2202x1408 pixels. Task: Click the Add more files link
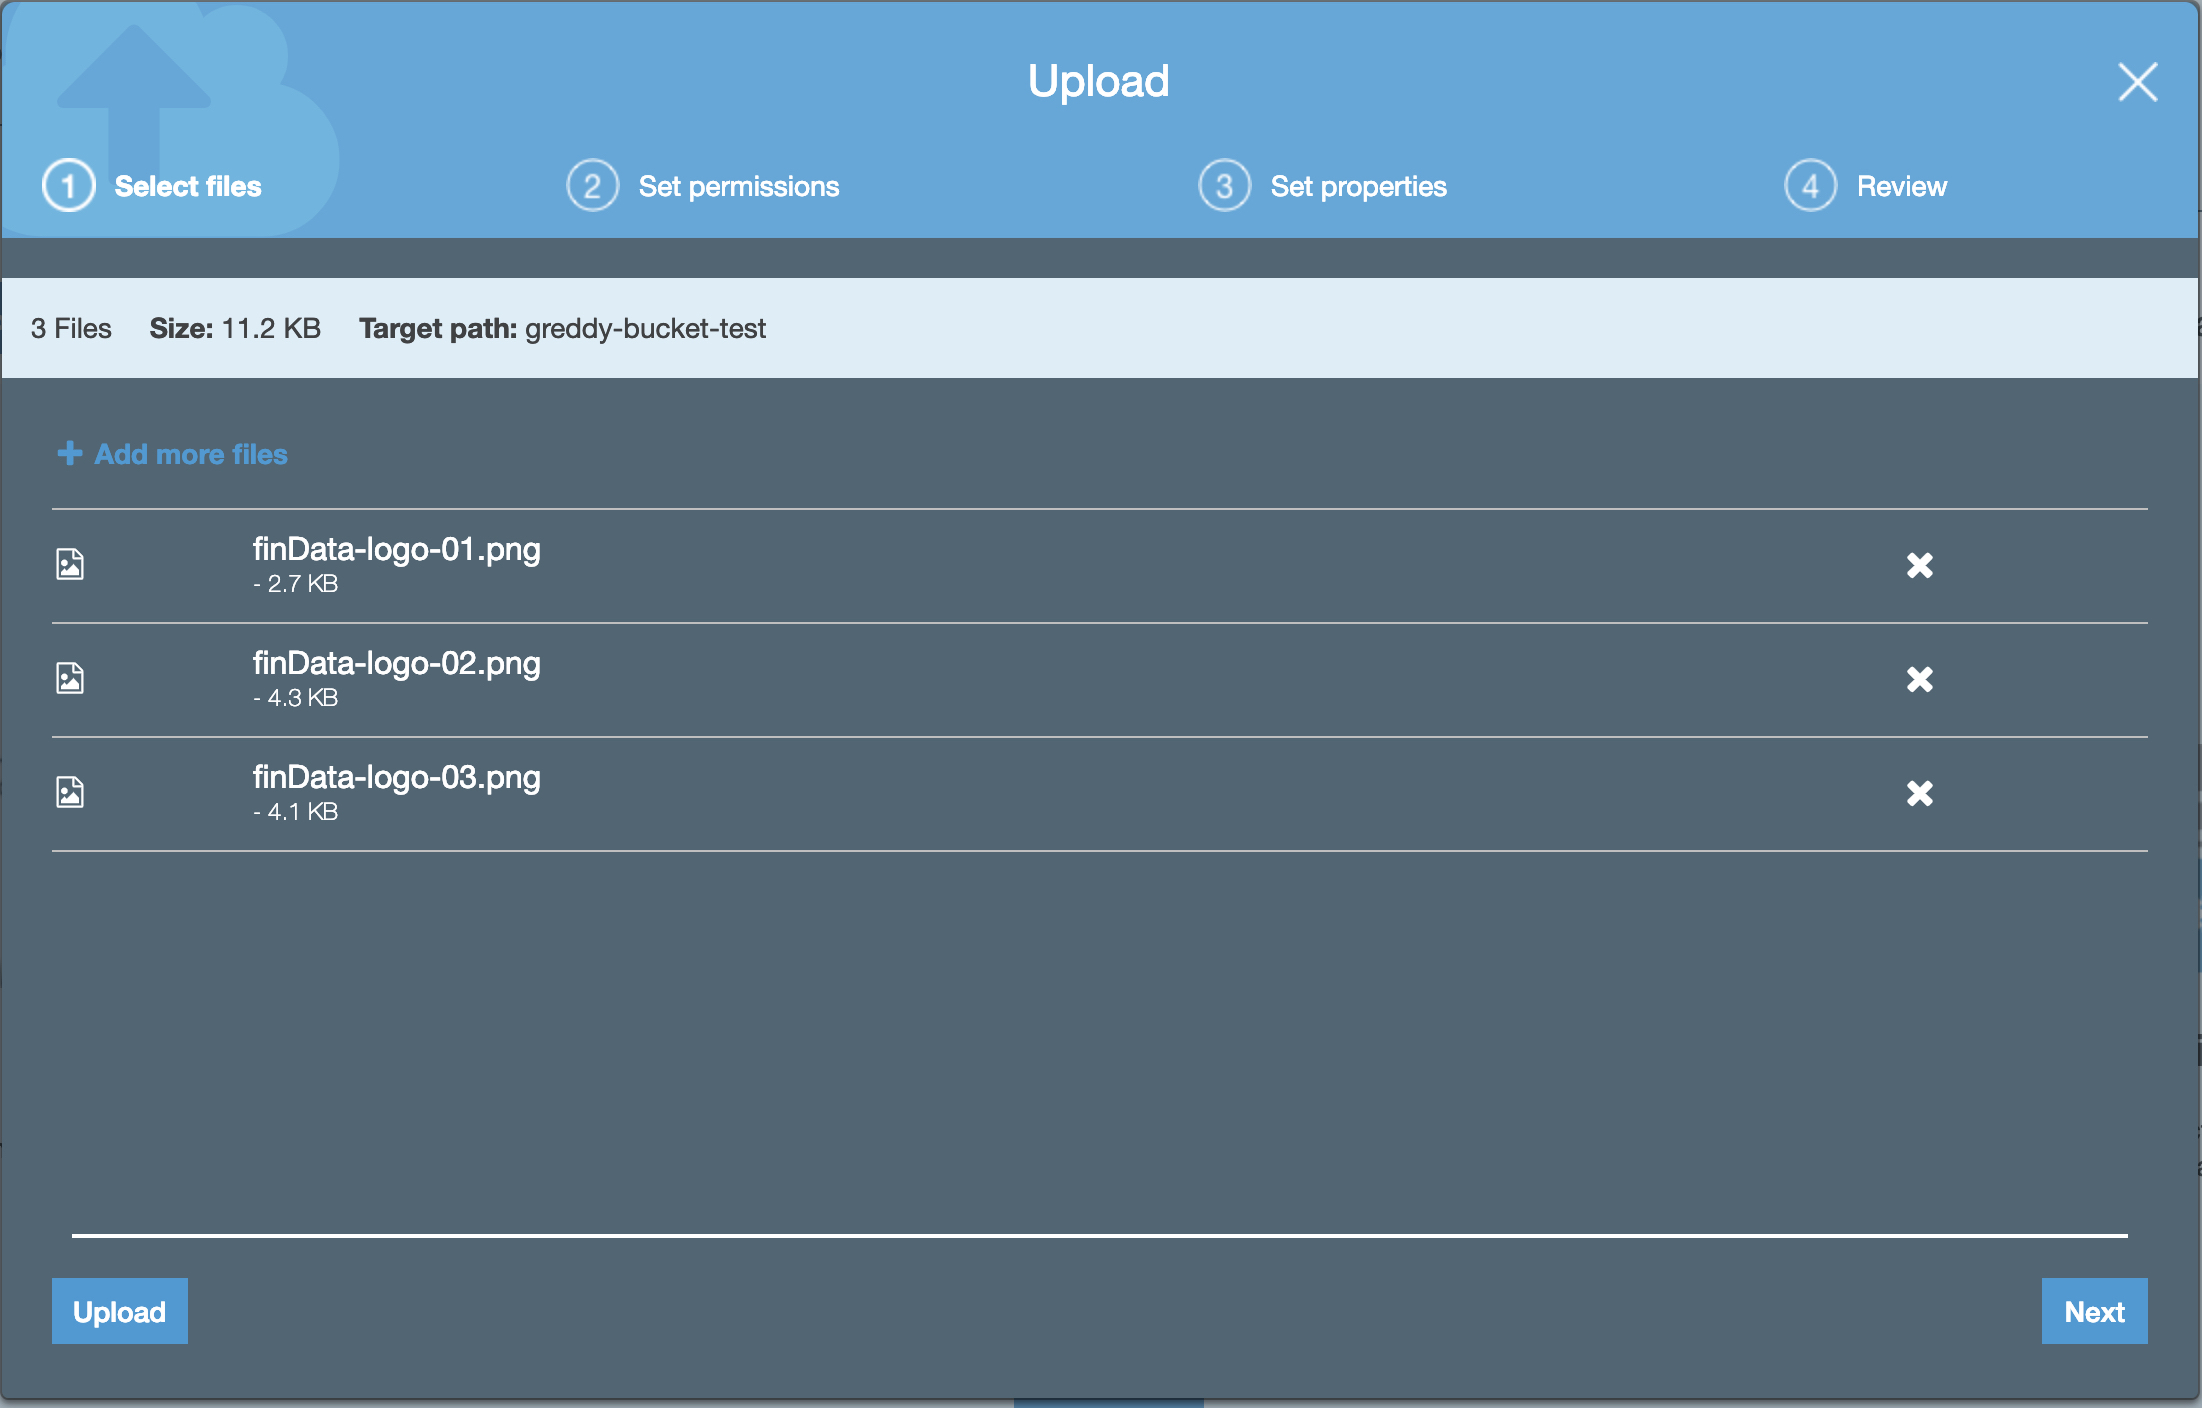pyautogui.click(x=191, y=455)
